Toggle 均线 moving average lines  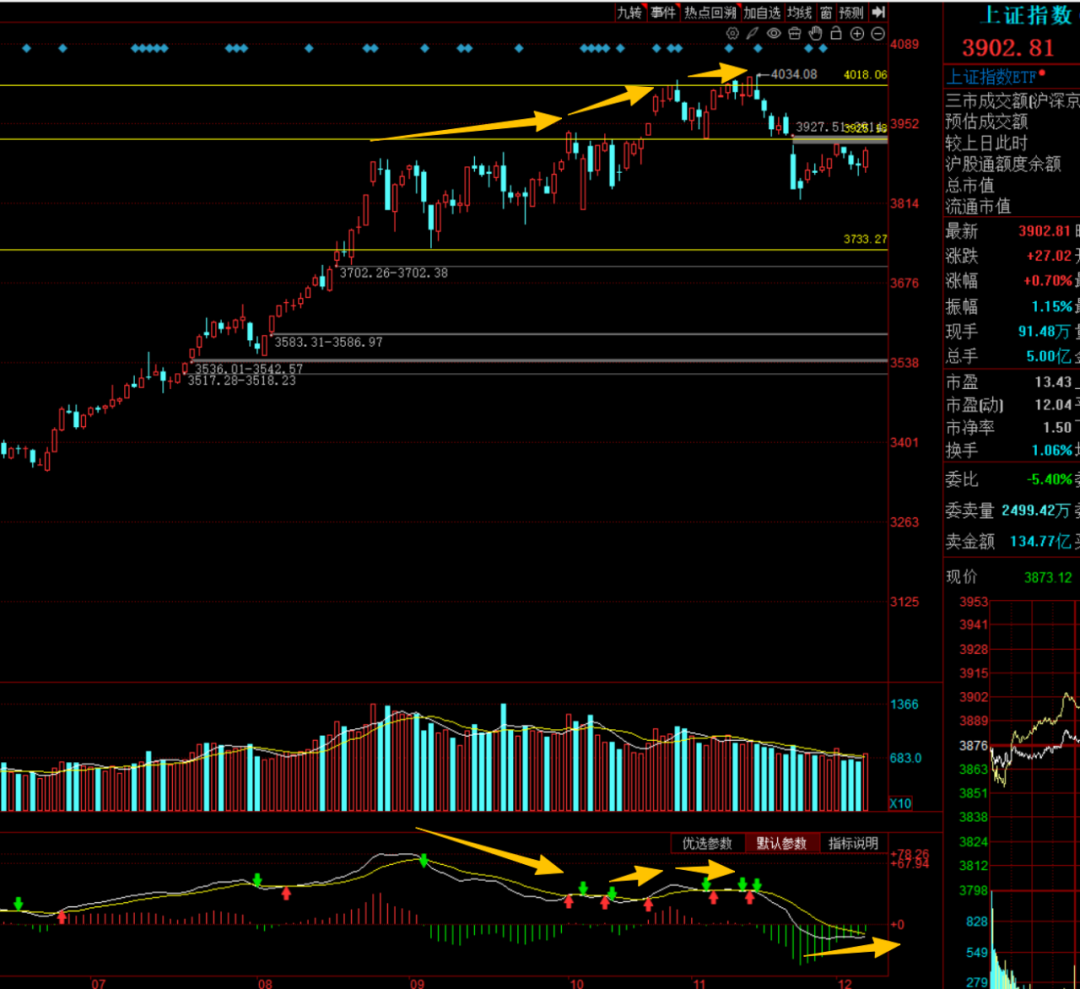pos(799,12)
